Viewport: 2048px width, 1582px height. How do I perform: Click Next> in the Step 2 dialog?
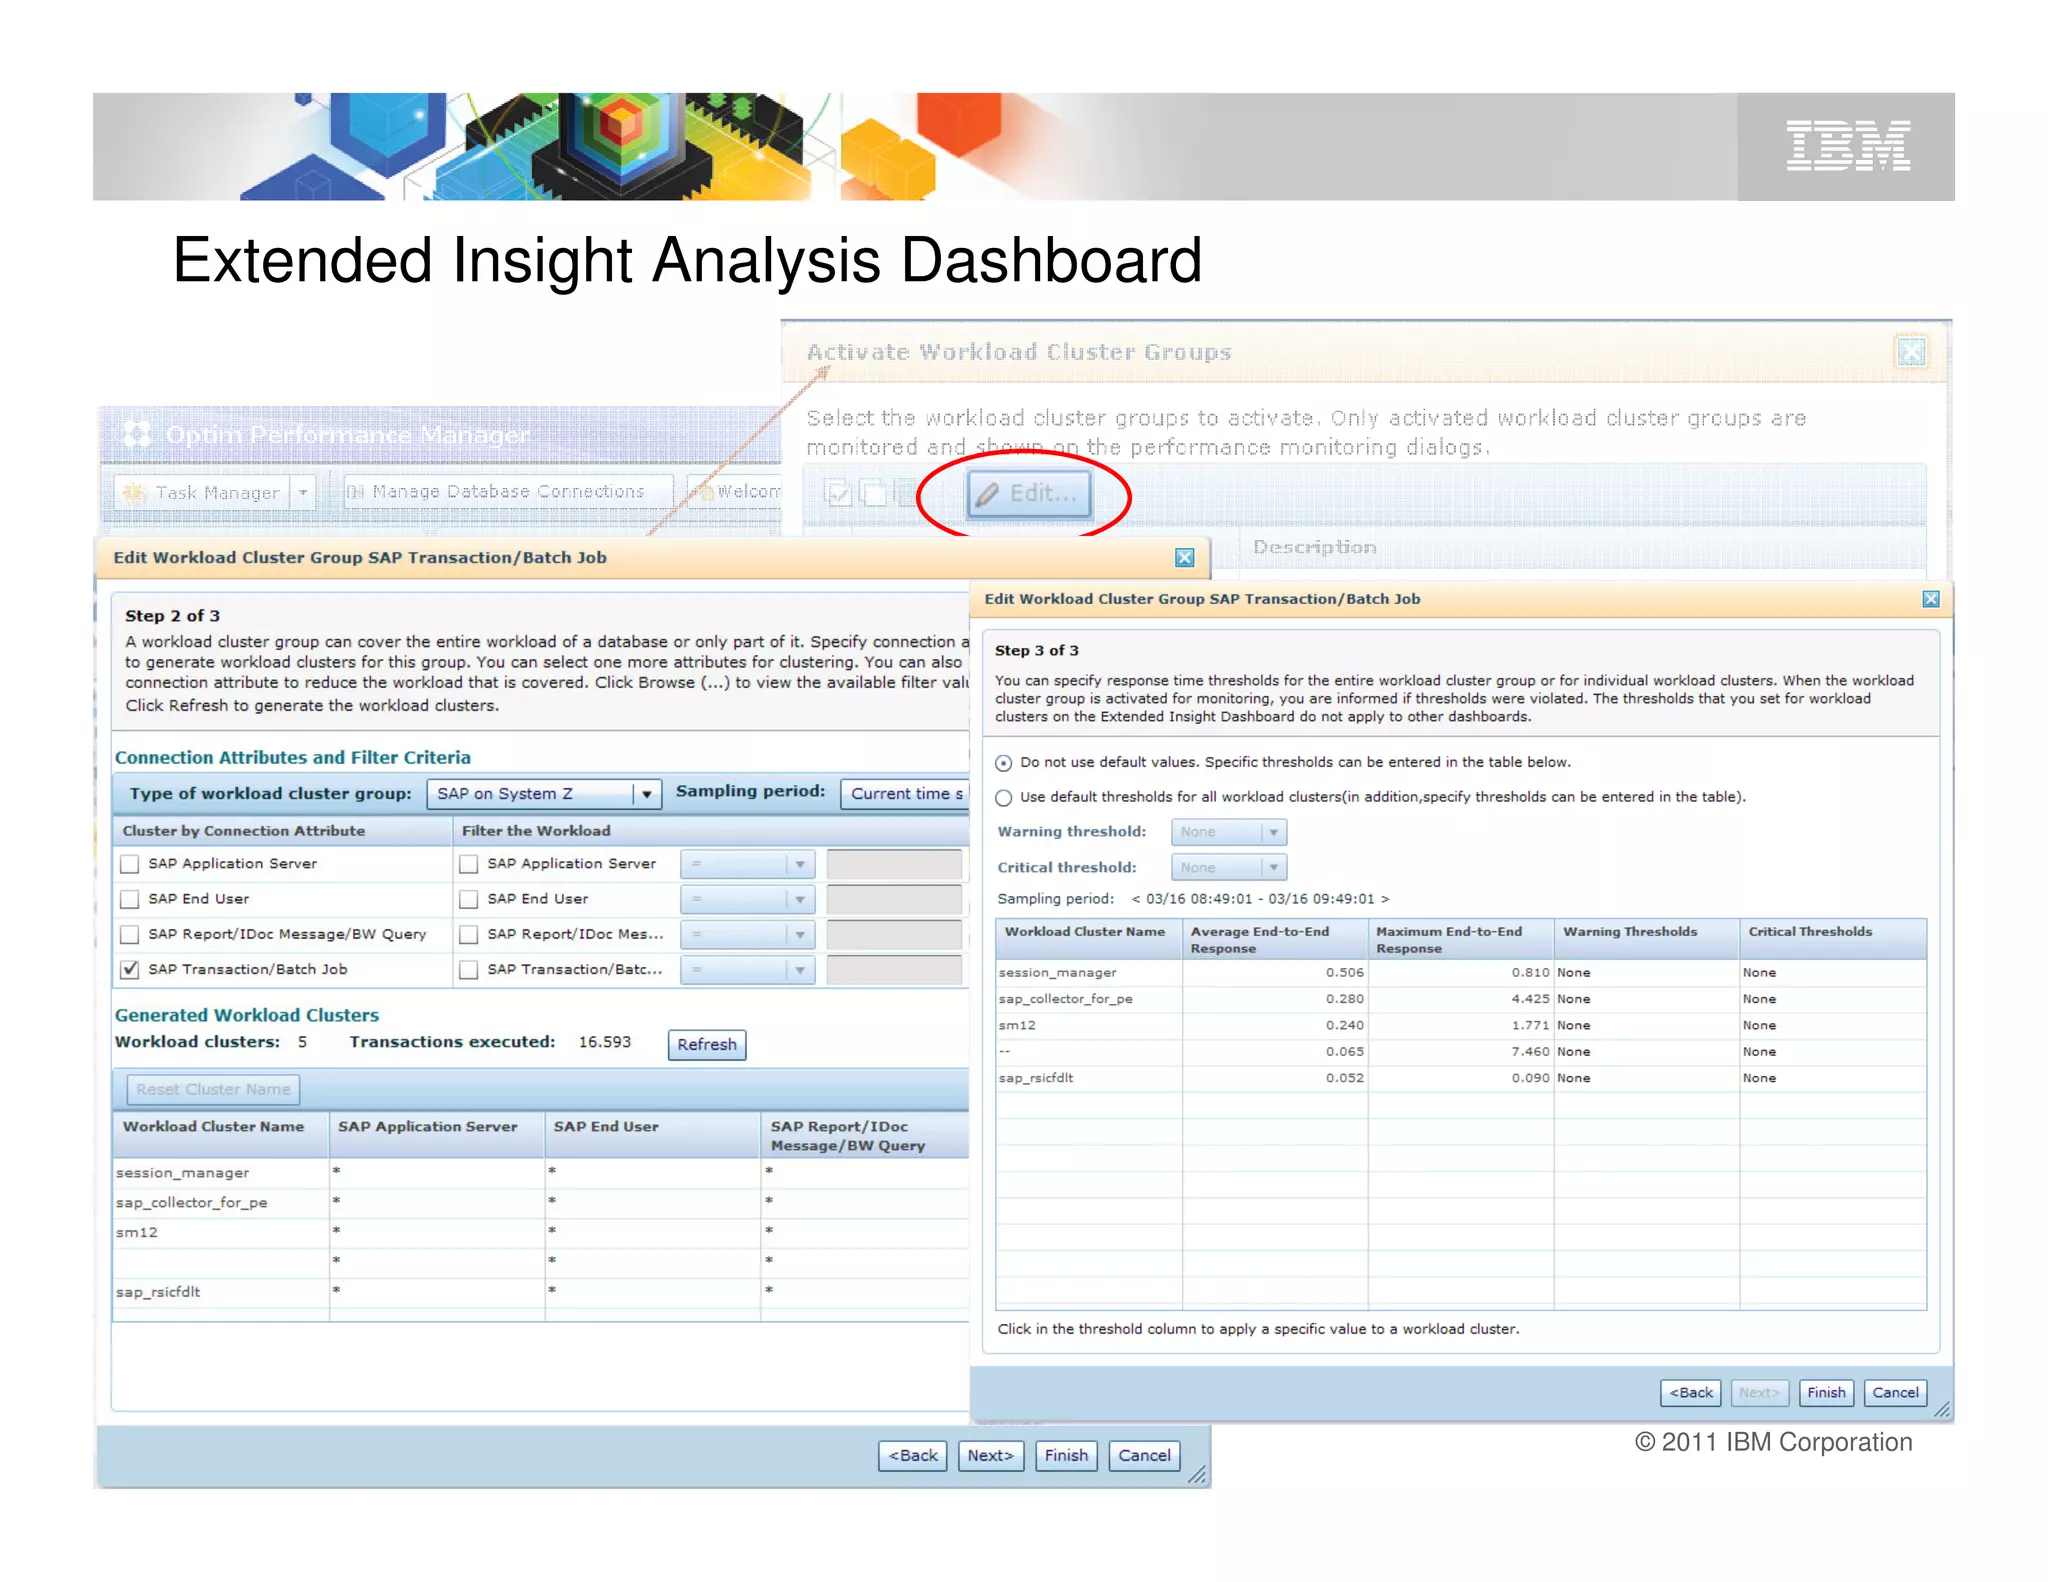pyautogui.click(x=990, y=1455)
